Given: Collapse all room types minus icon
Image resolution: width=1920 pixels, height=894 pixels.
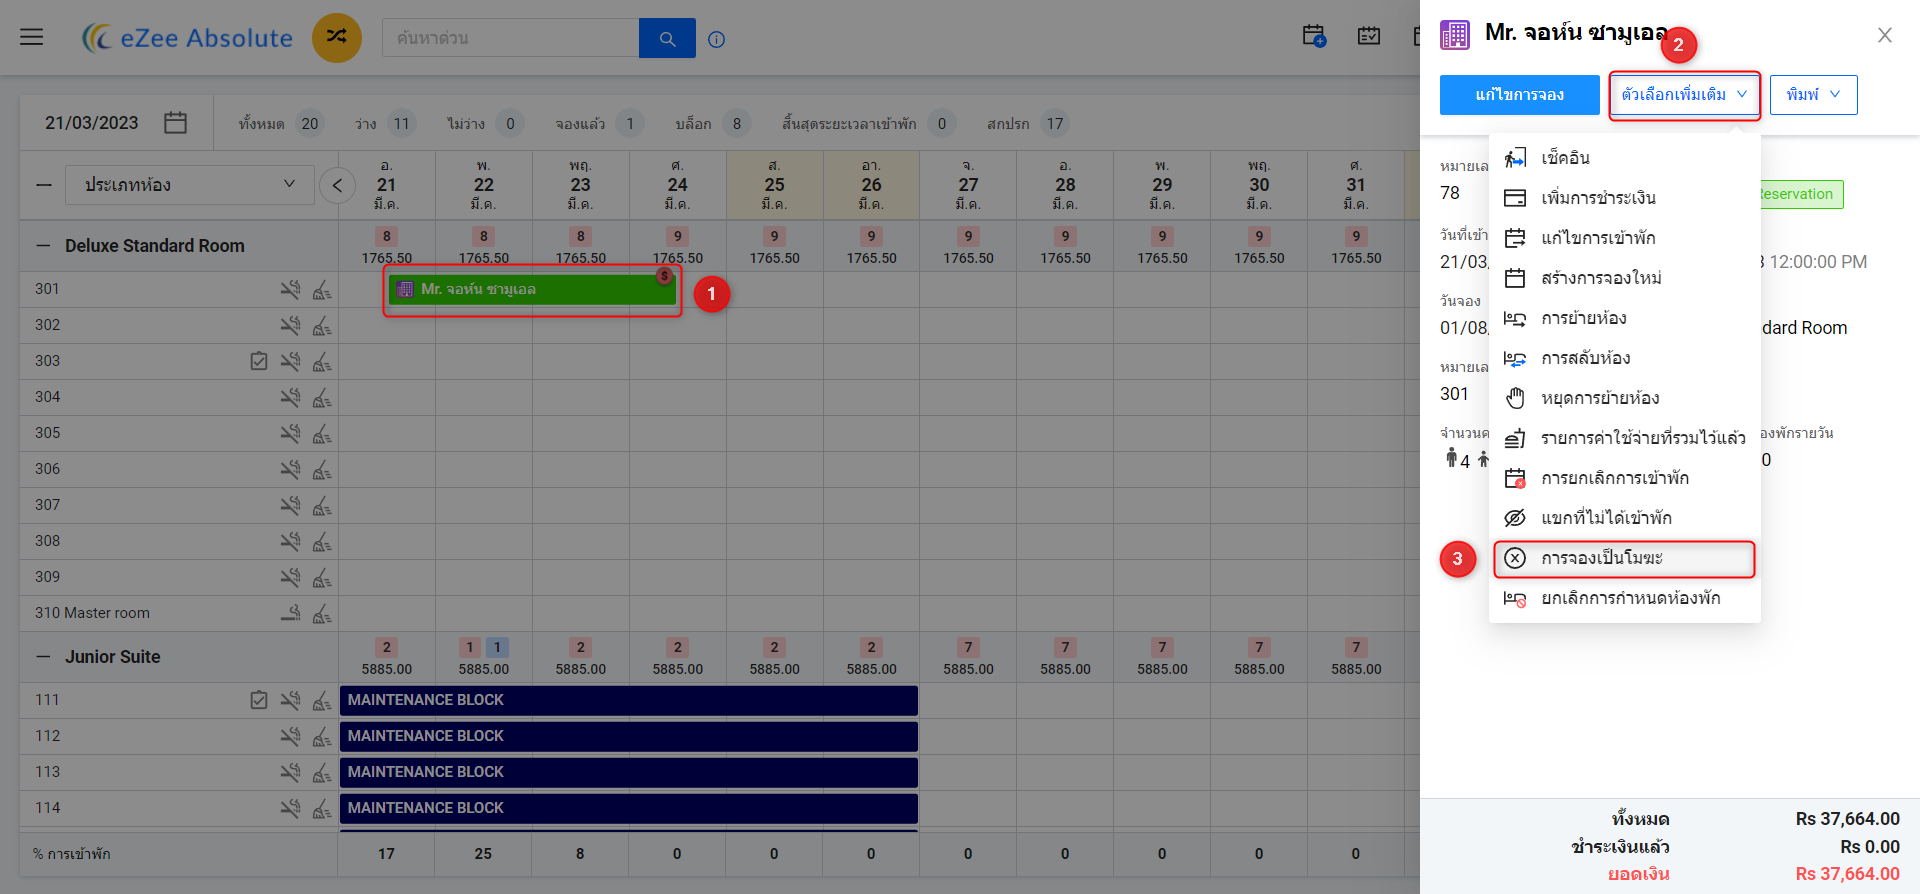Looking at the screenshot, I should coord(43,185).
